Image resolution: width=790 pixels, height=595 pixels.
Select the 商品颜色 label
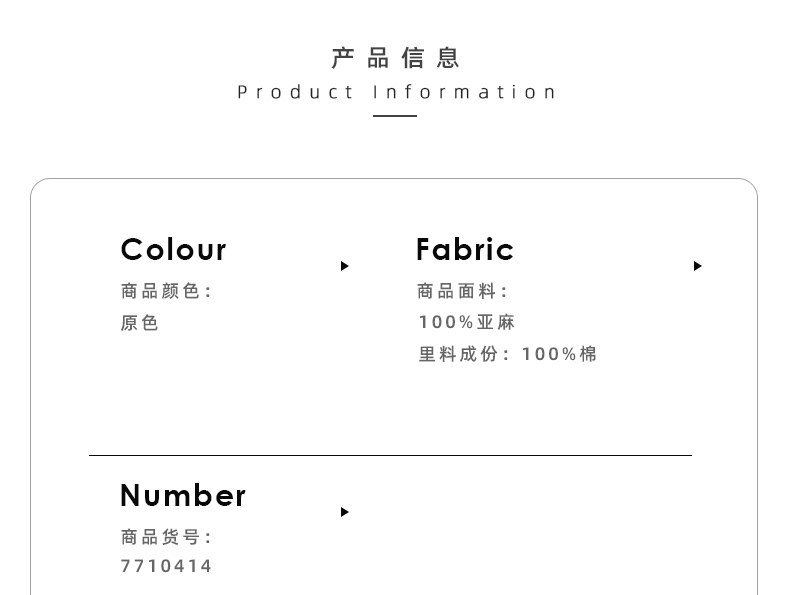[166, 292]
